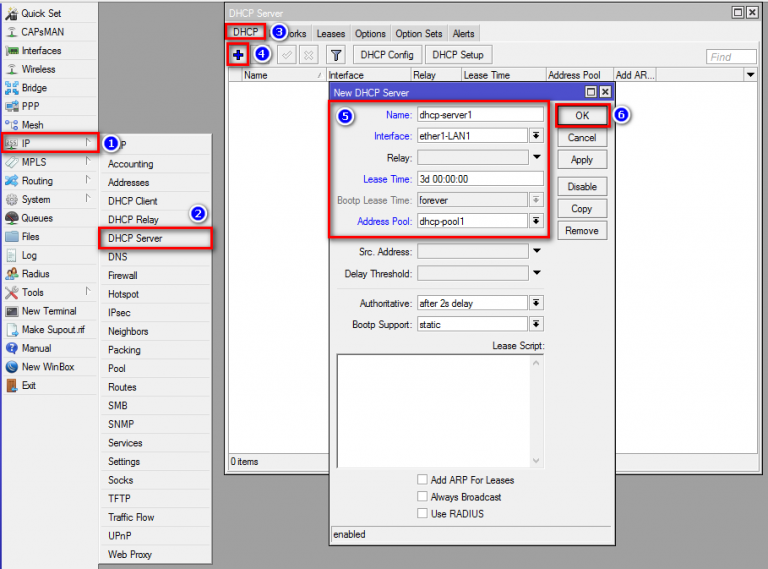Toggle the Always Broadcast checkbox
Screen dimensions: 768x569
pos(423,497)
